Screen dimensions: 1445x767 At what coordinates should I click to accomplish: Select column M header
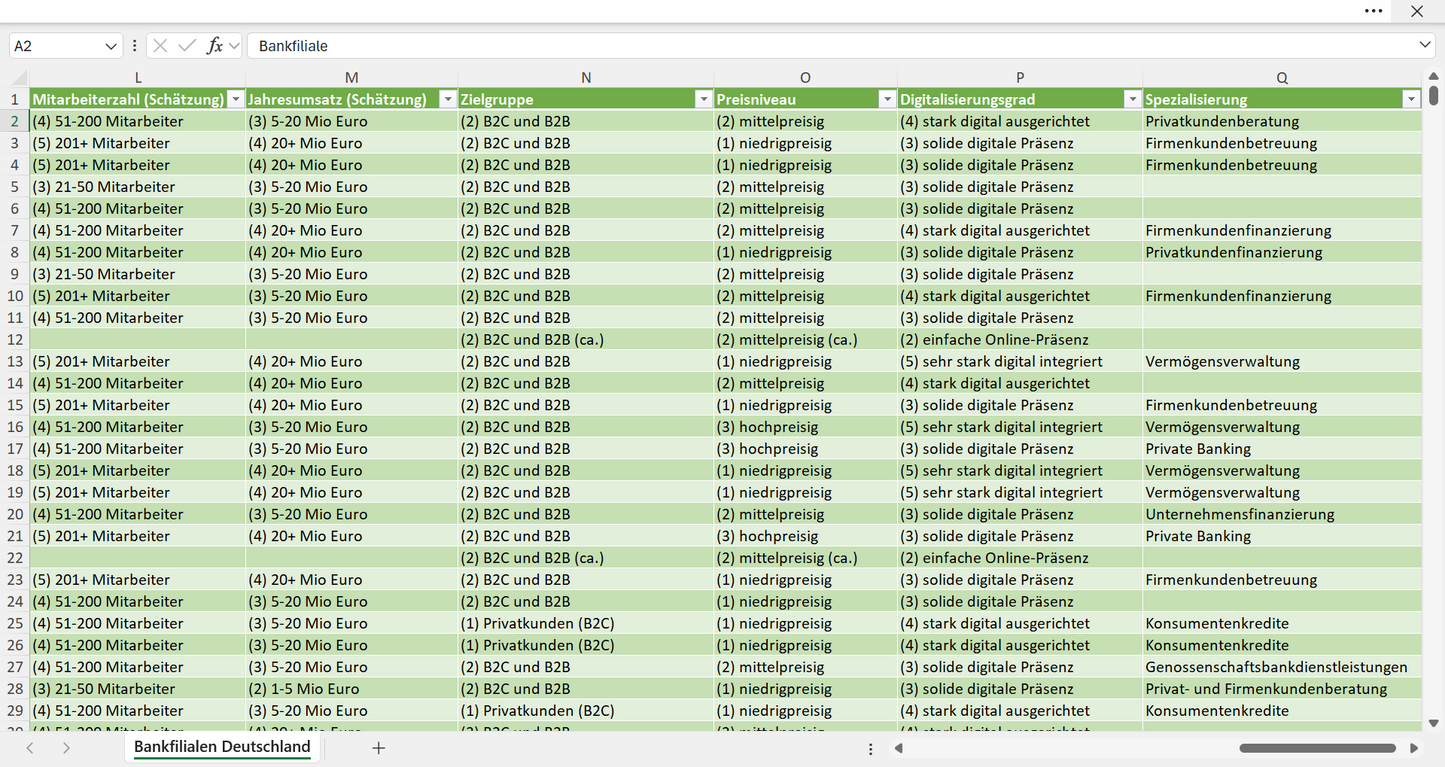(351, 78)
